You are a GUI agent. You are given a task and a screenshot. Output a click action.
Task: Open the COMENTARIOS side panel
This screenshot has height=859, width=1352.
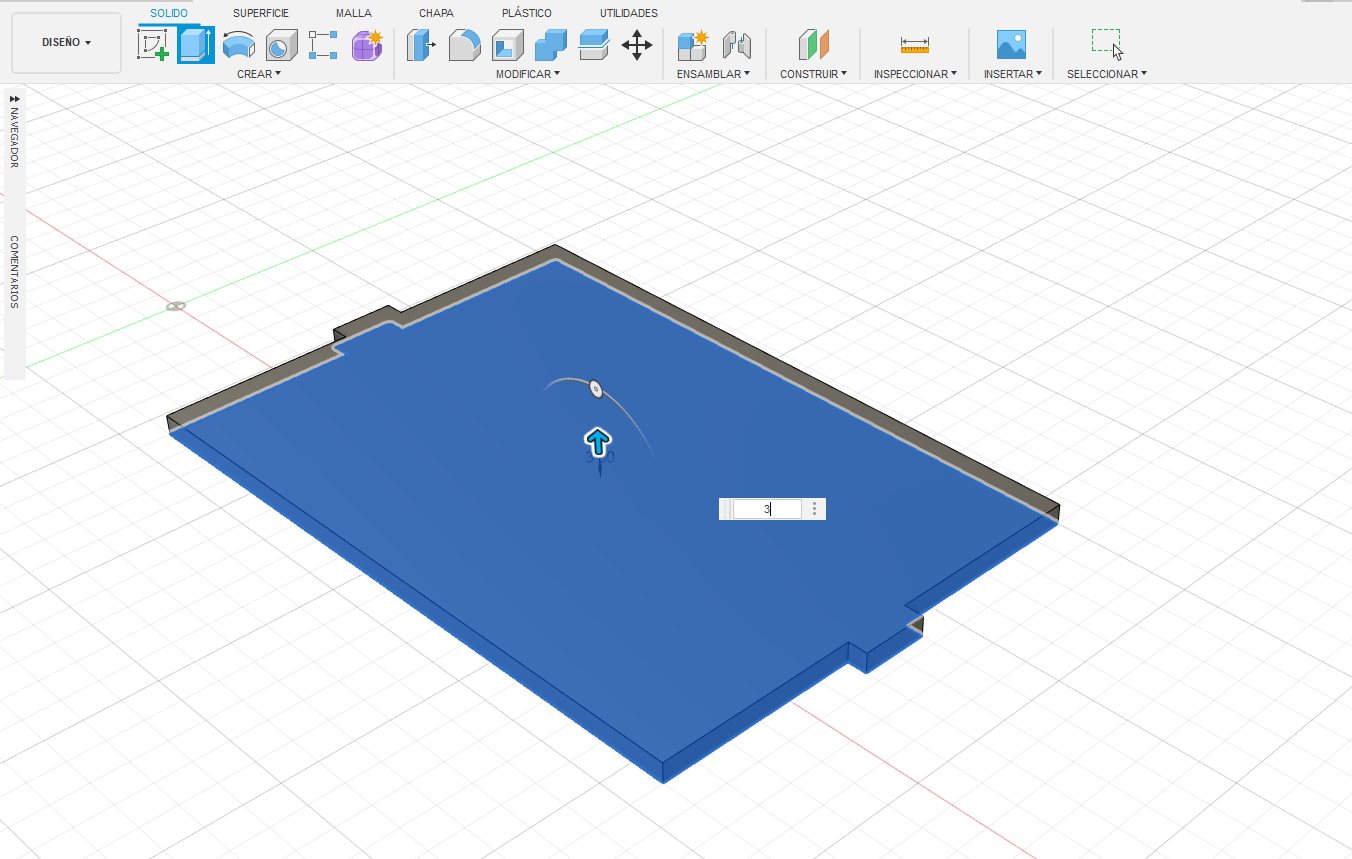(14, 272)
